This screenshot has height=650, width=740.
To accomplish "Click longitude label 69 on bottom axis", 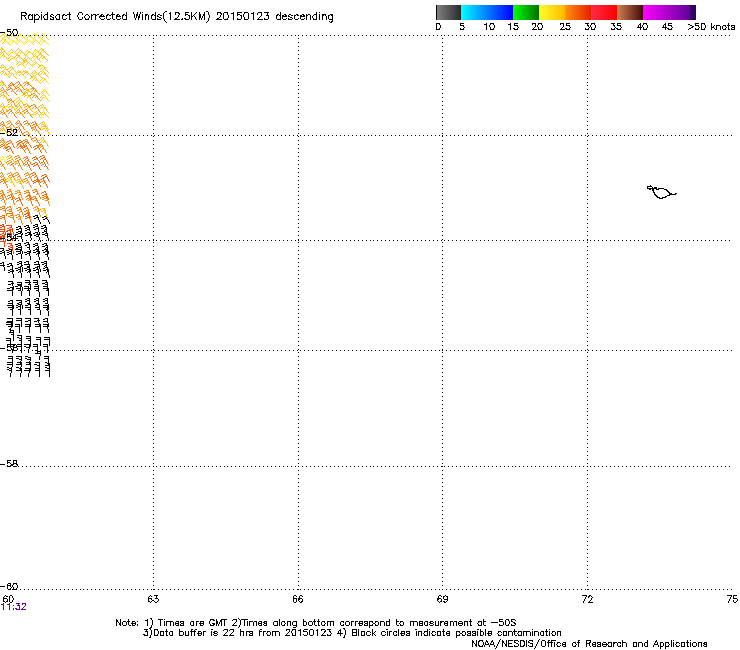I will (442, 599).
